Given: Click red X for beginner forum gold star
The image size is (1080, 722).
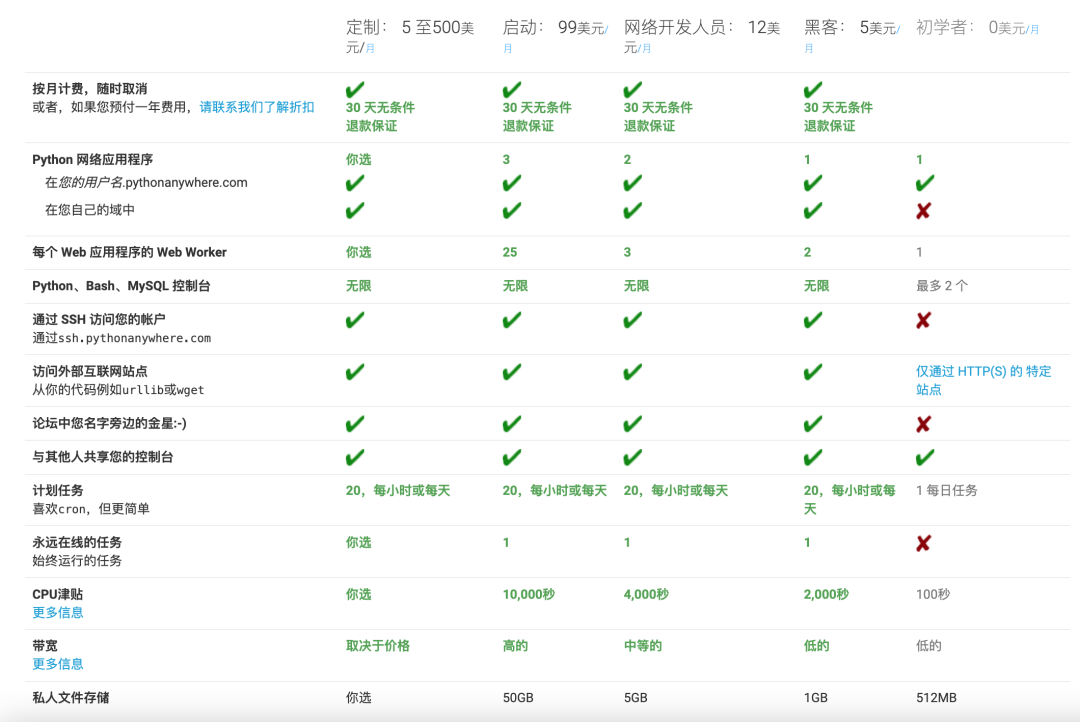Looking at the screenshot, I should pos(924,424).
